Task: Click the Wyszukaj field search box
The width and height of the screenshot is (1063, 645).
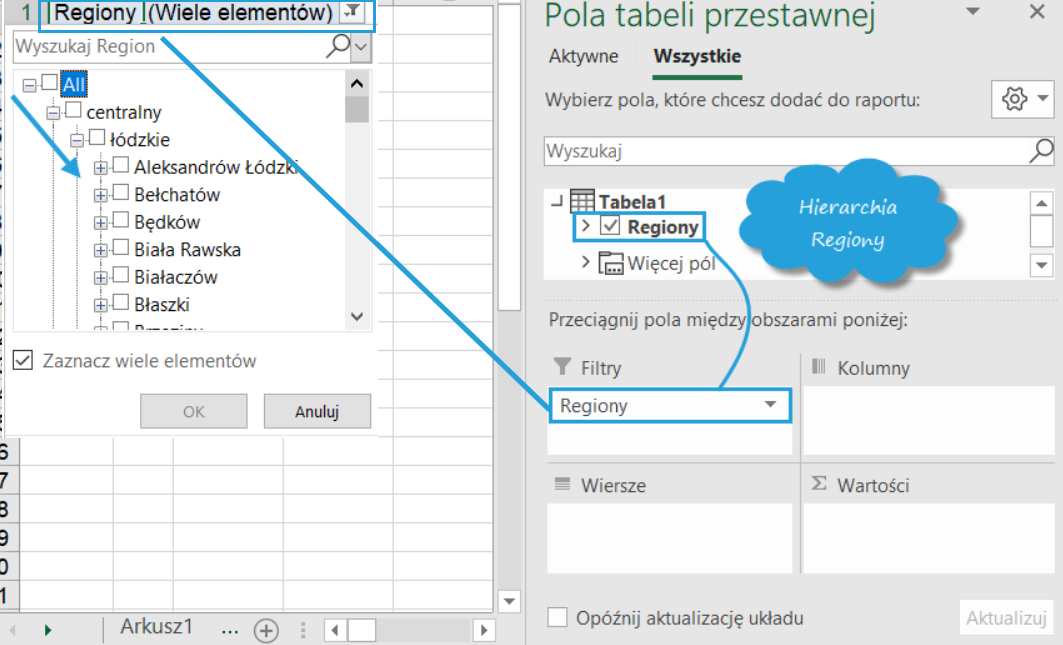Action: click(x=785, y=151)
